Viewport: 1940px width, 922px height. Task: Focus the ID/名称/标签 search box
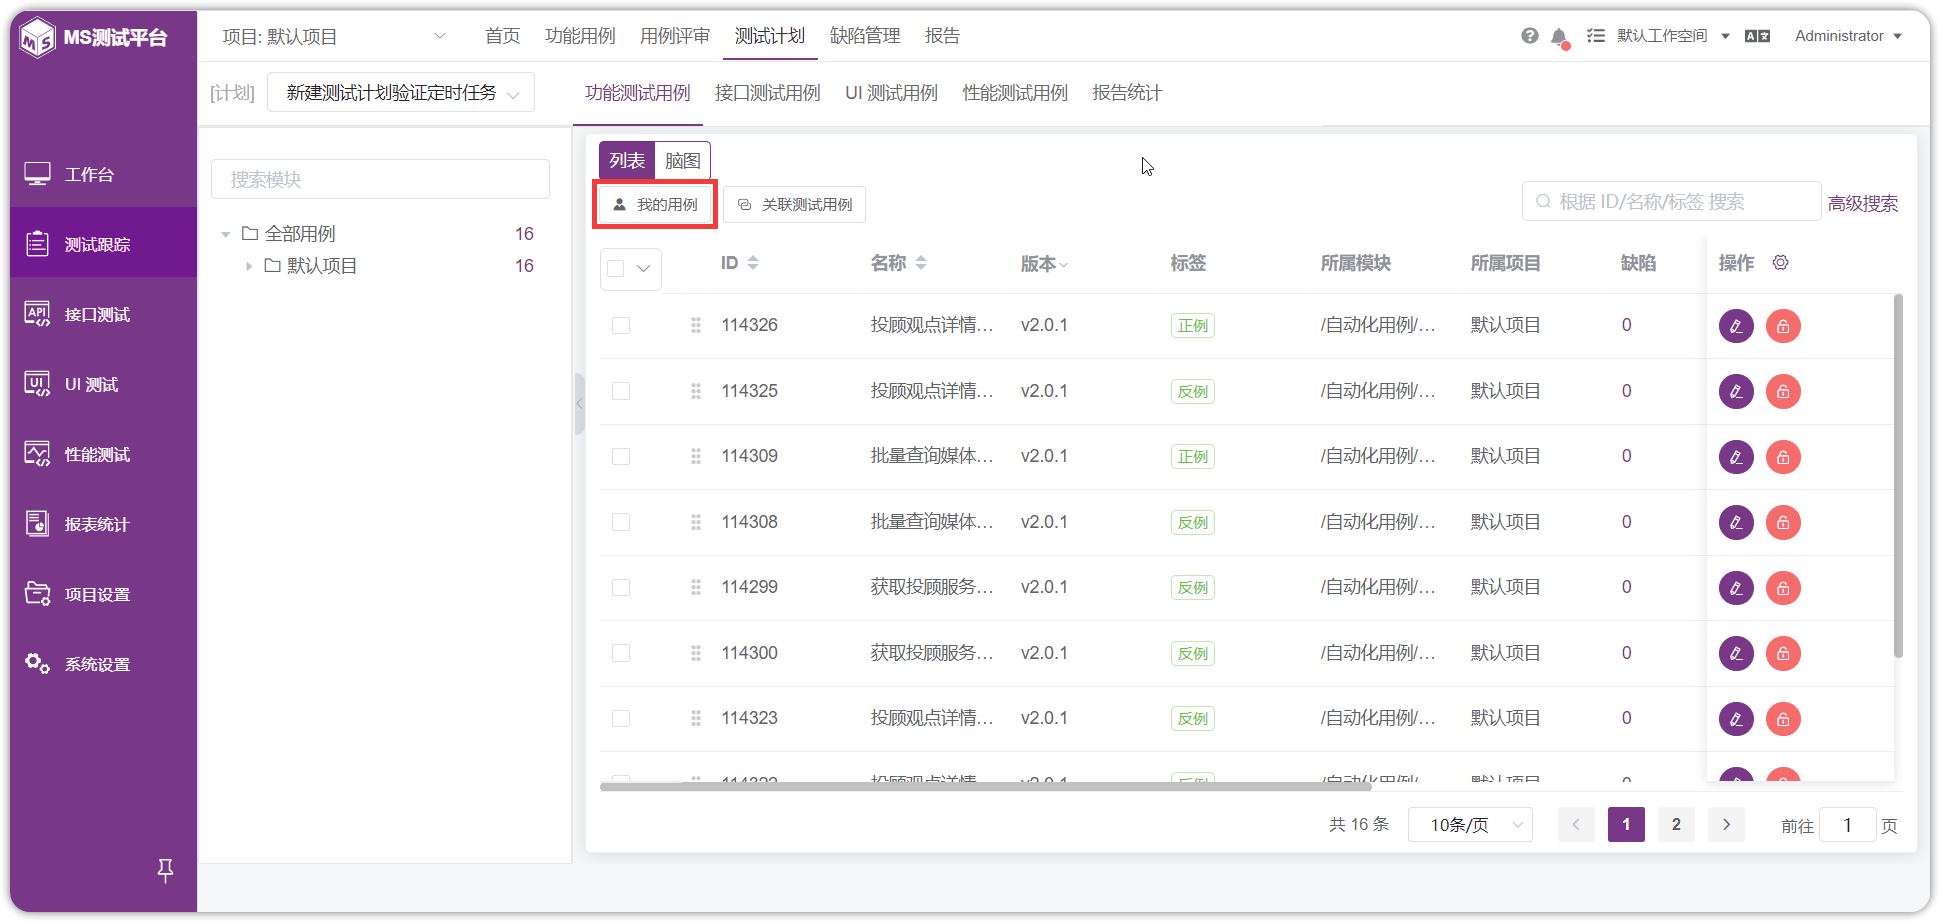(1671, 202)
